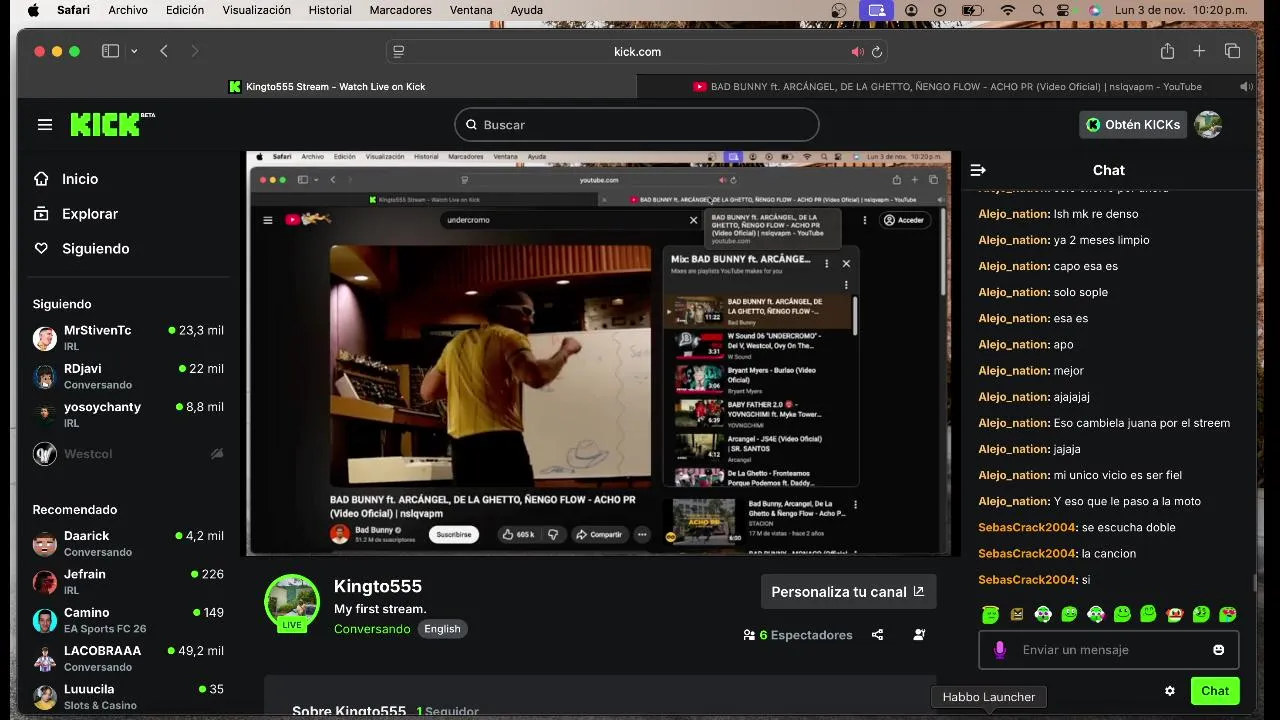1280x720 pixels.
Task: Open Luuucila recommended channel
Action: [x=128, y=696]
